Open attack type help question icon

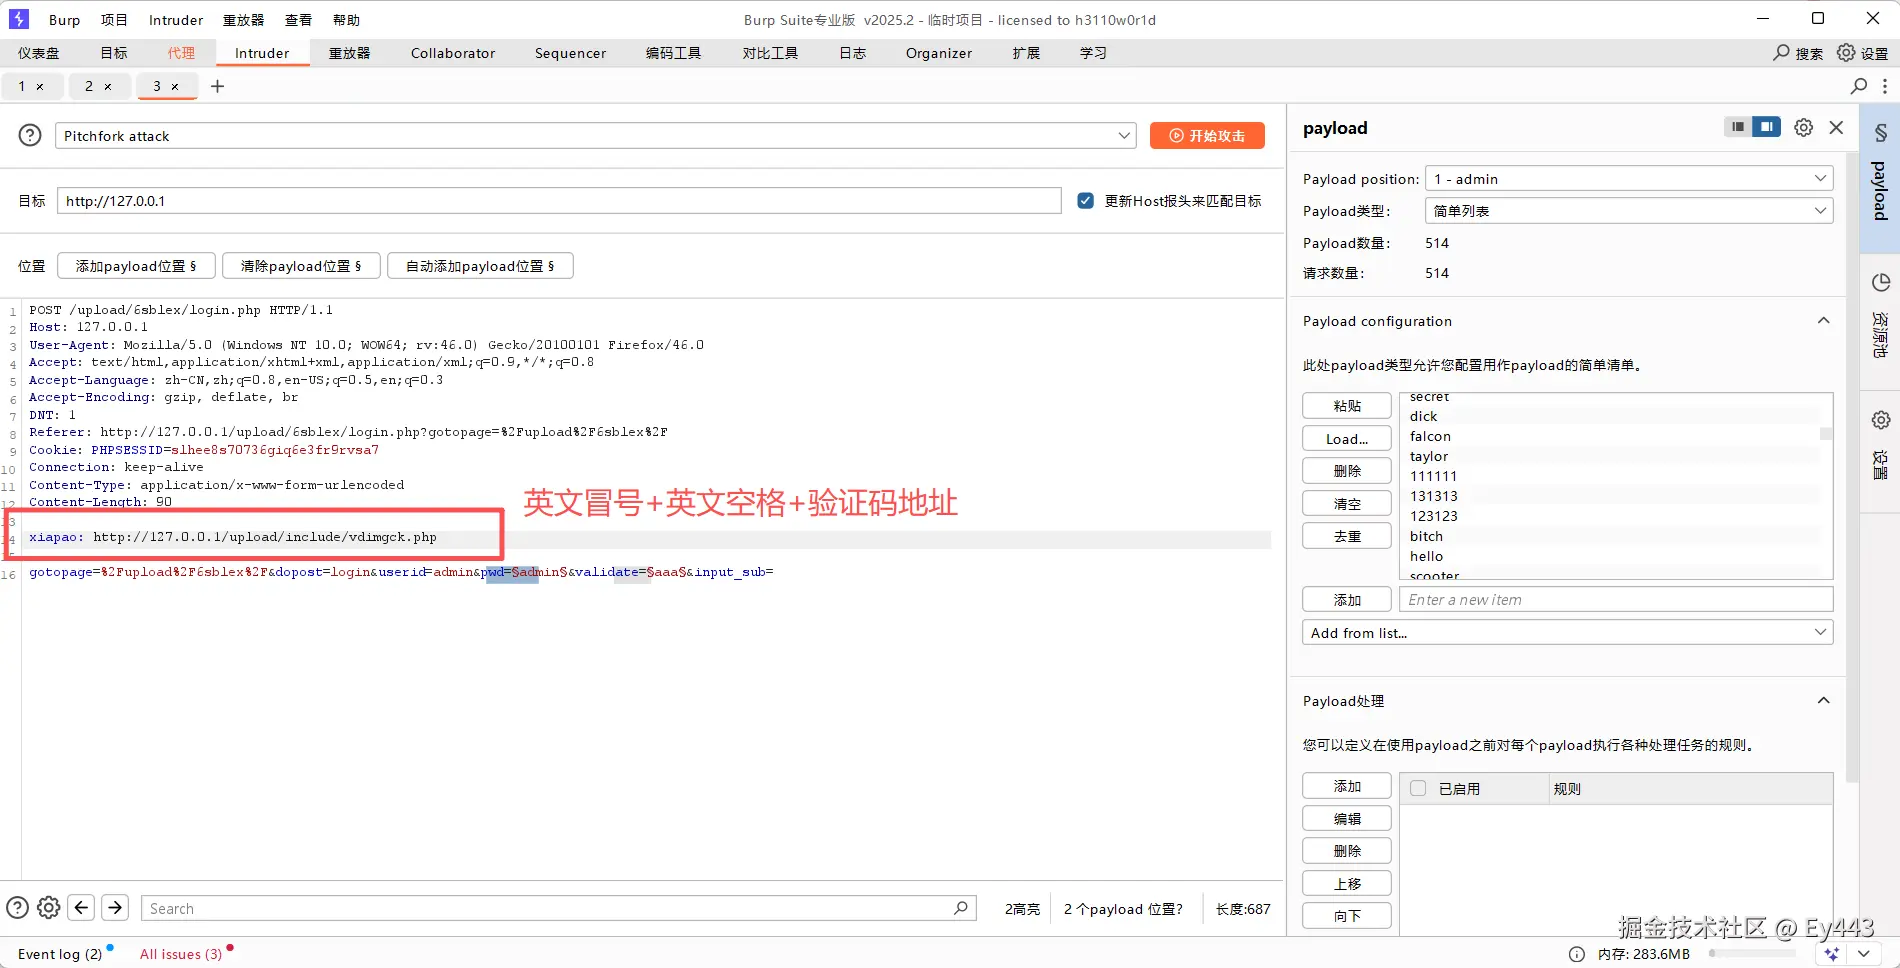coord(31,135)
